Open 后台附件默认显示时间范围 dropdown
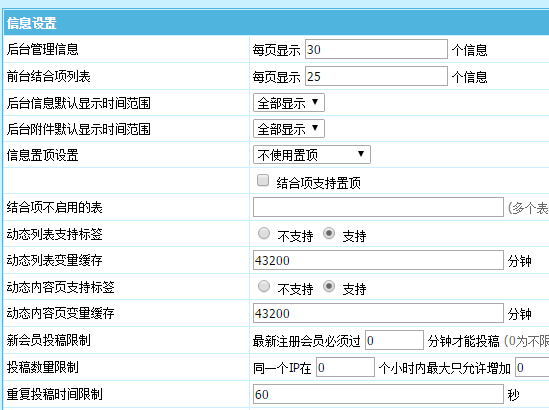The width and height of the screenshot is (549, 410). [x=289, y=129]
